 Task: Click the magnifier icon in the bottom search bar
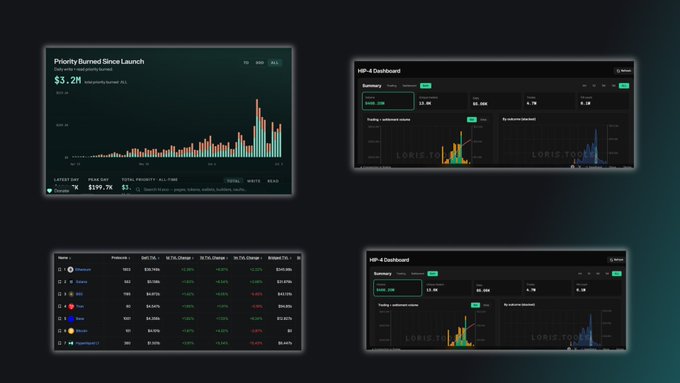(x=138, y=190)
